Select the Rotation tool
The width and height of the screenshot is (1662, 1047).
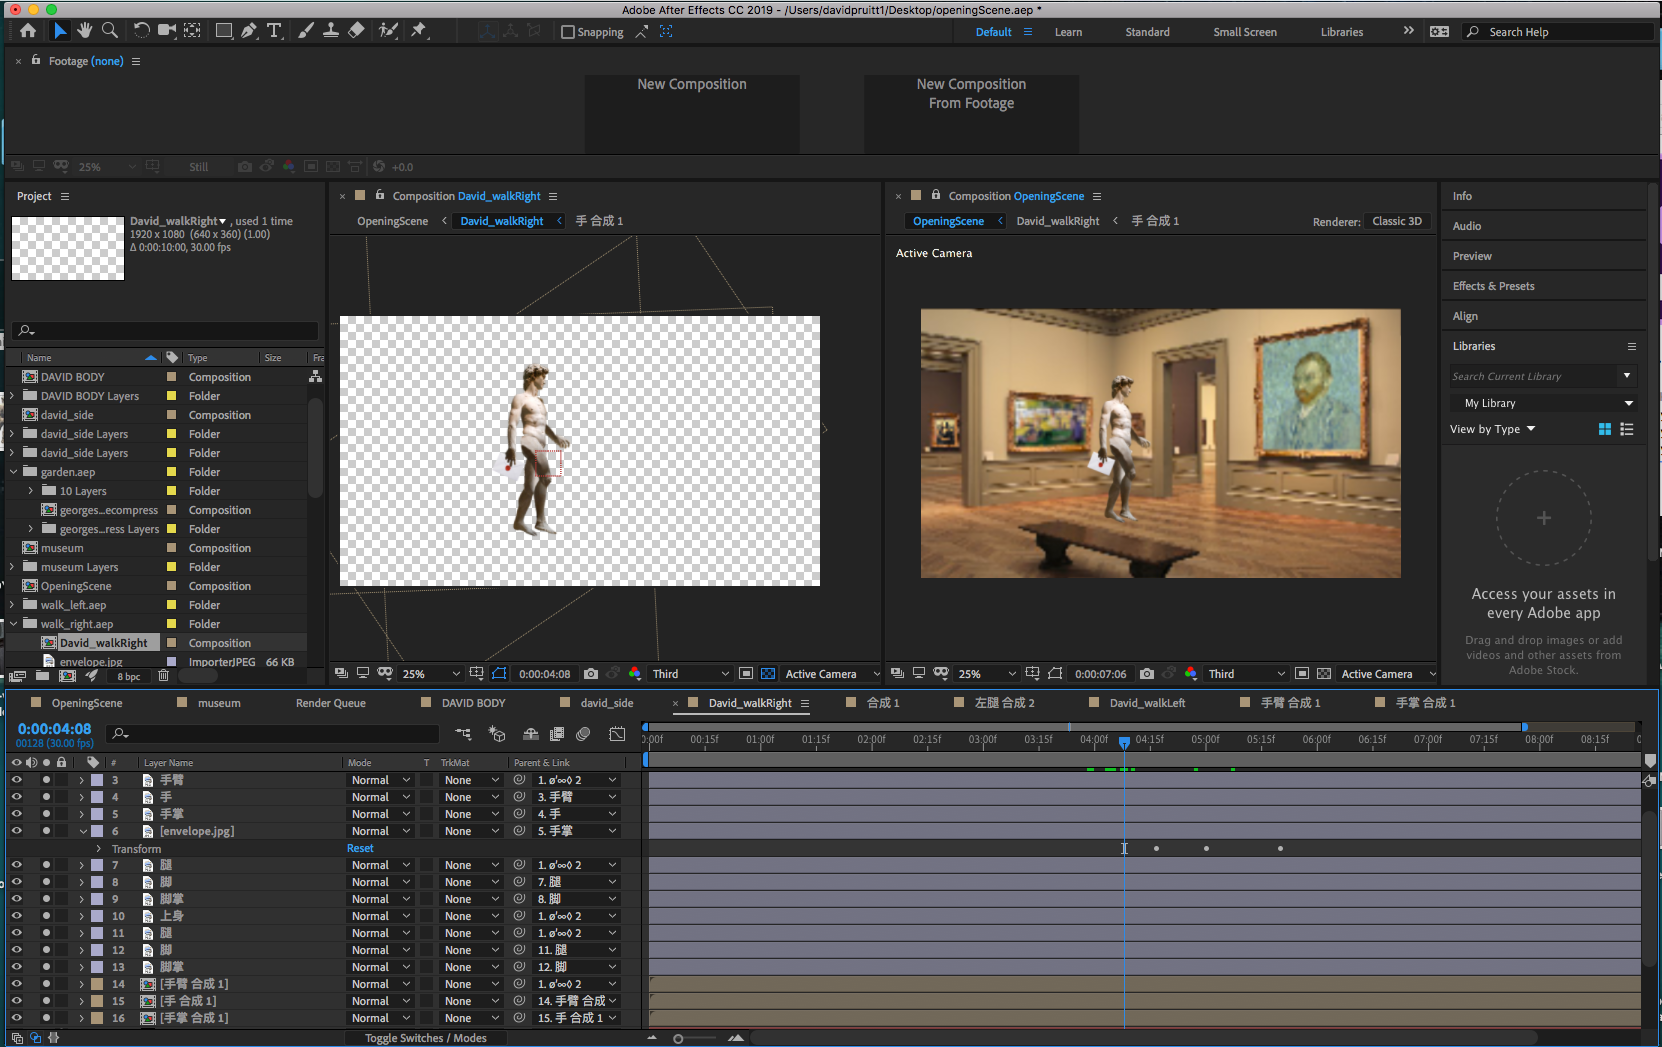141,31
